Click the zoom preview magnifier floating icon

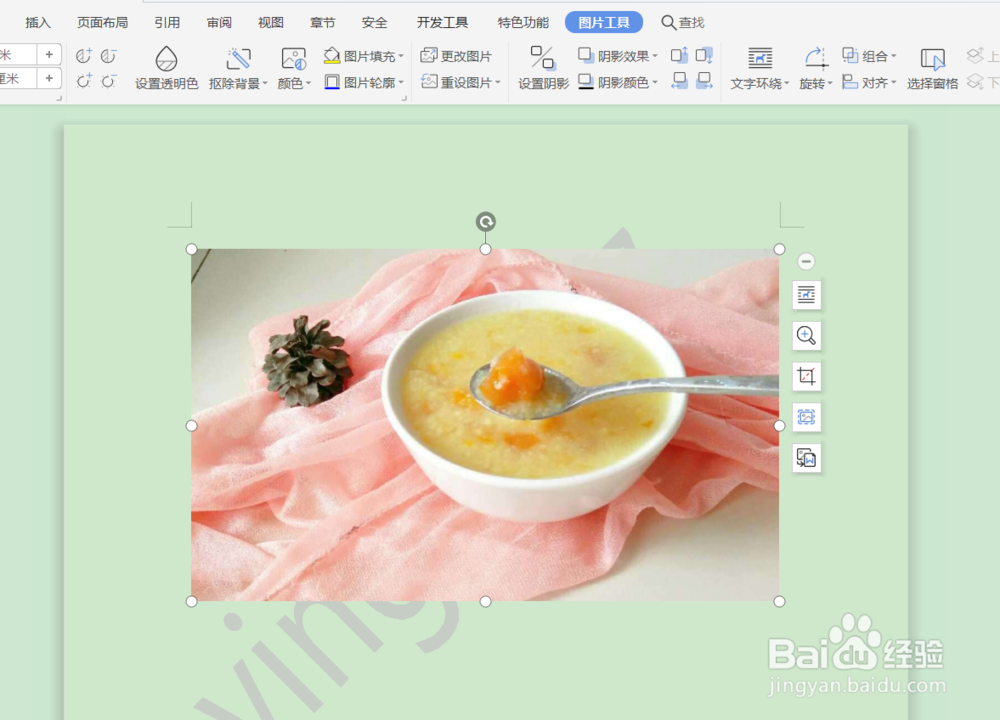click(806, 335)
